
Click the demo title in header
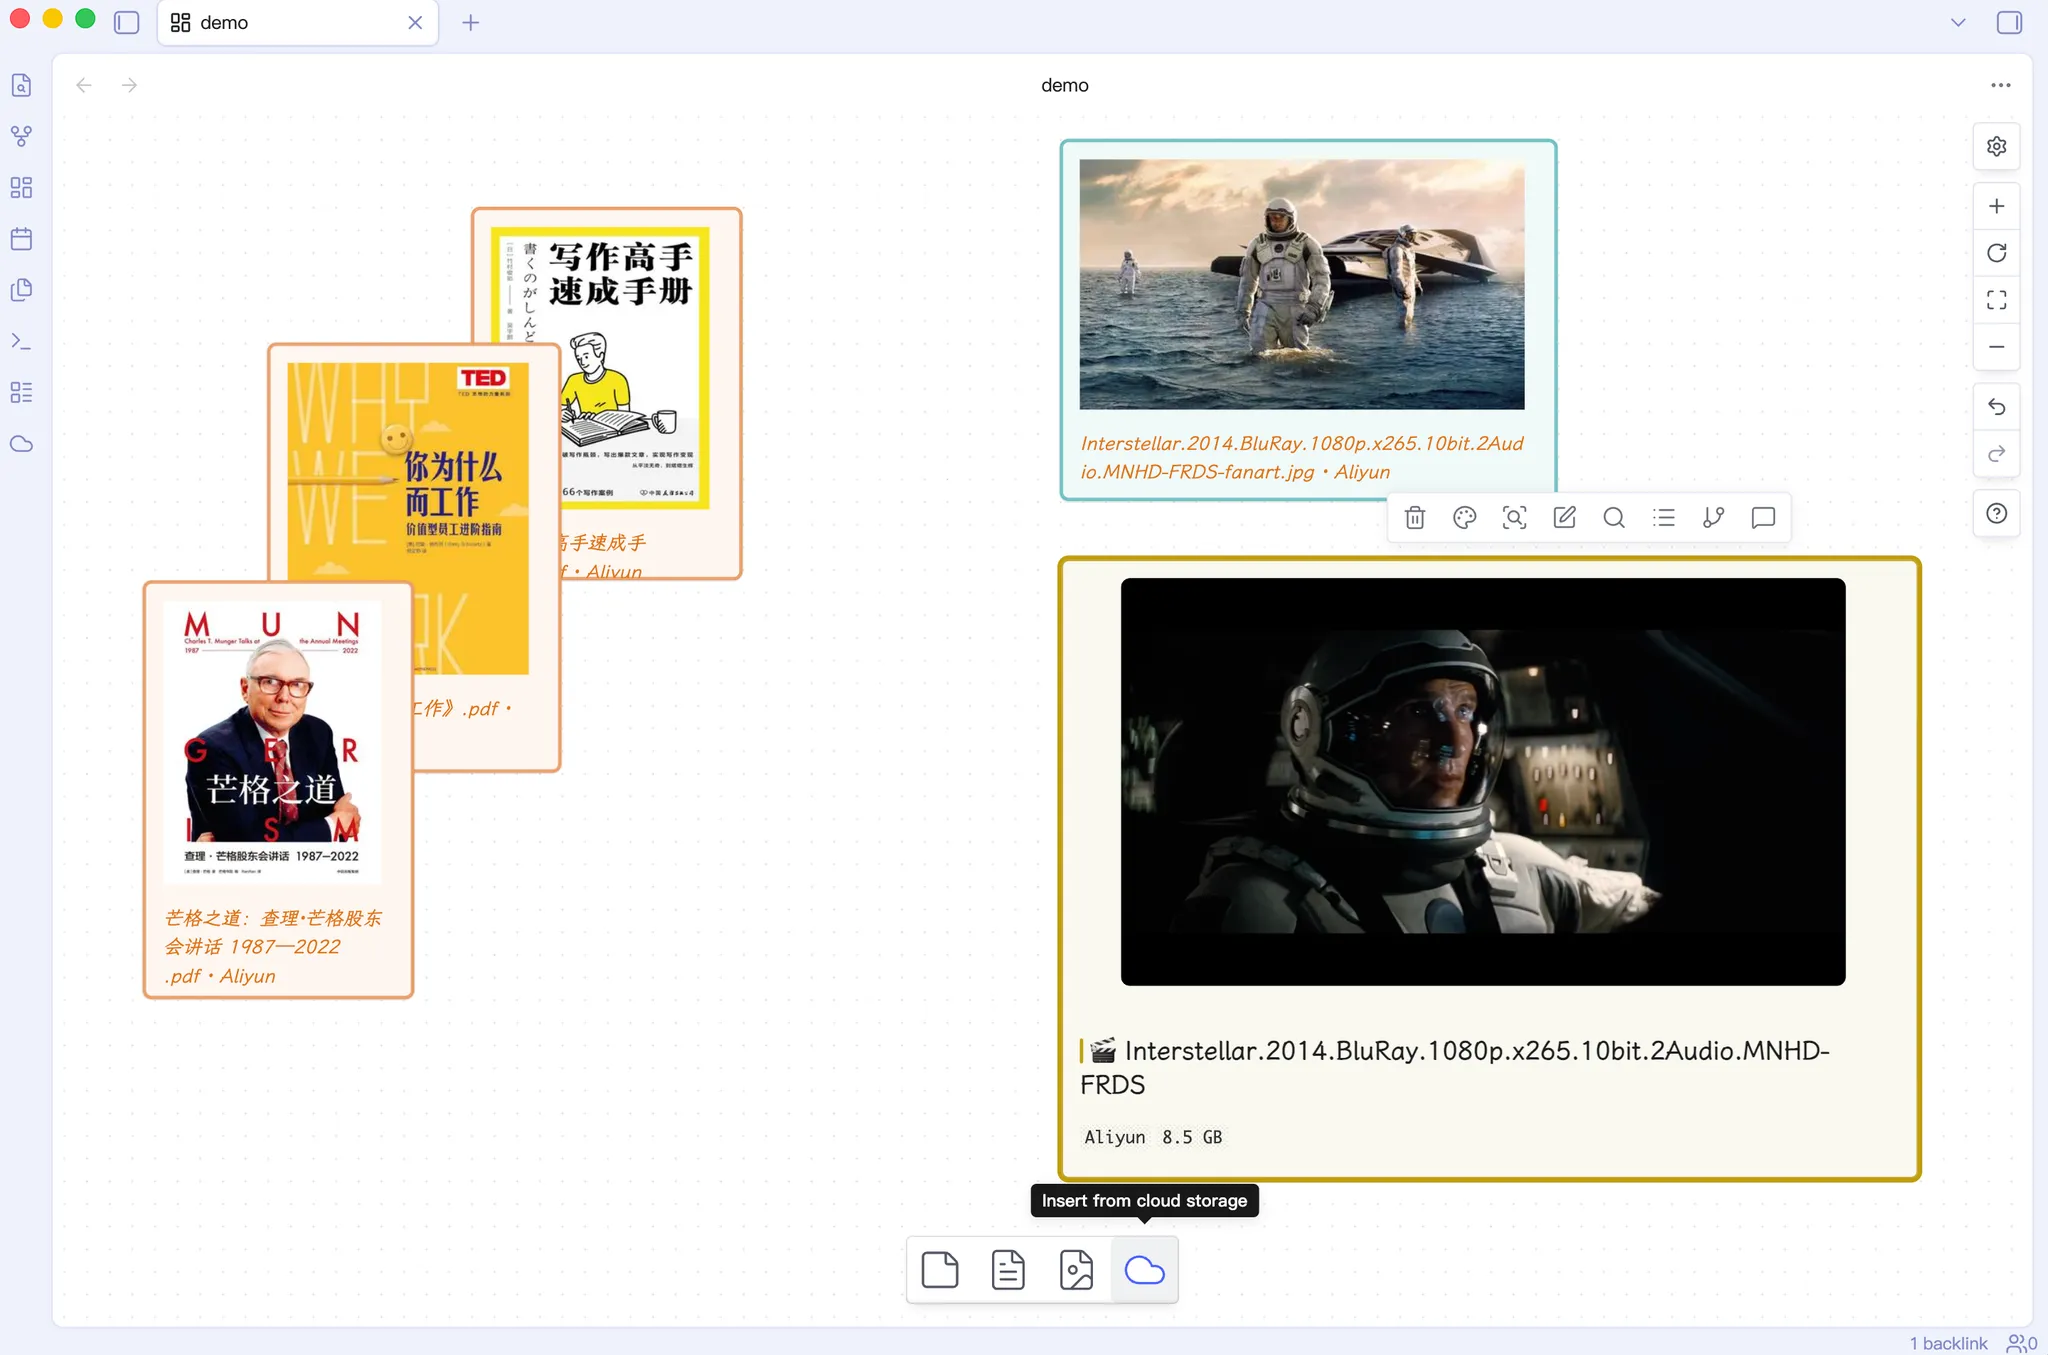pyautogui.click(x=1064, y=85)
